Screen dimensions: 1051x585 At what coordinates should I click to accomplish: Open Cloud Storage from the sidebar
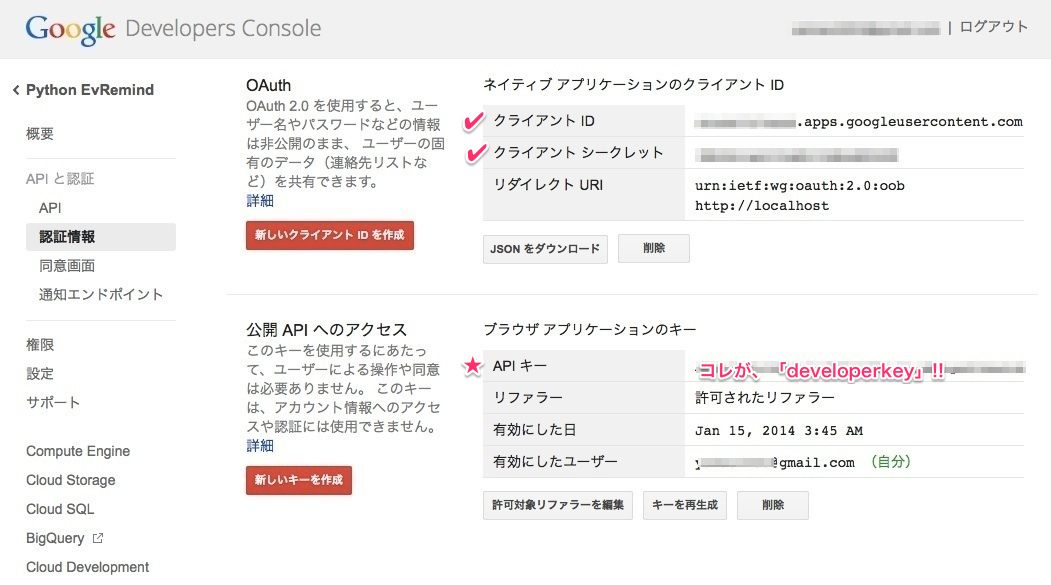[69, 480]
